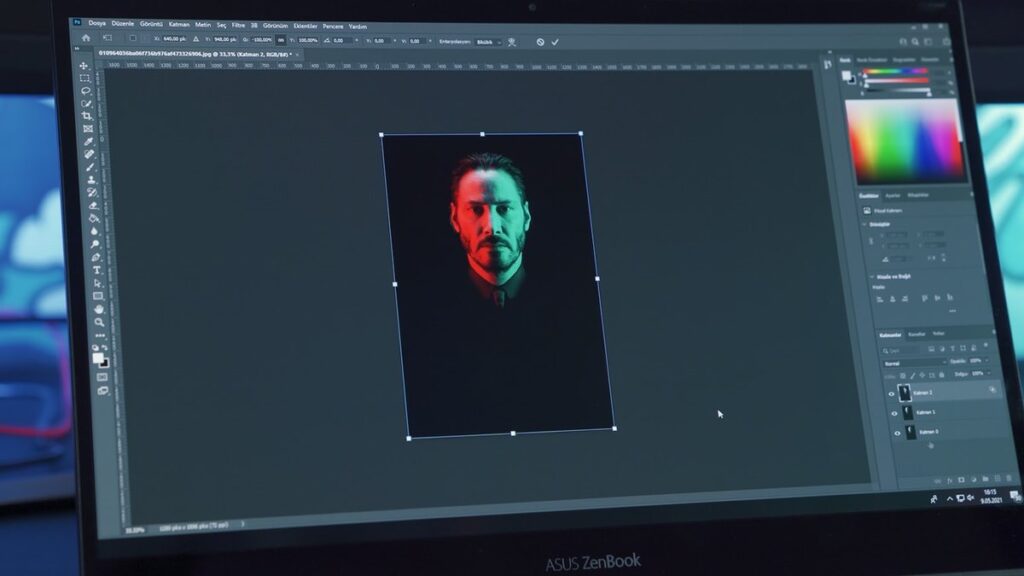This screenshot has height=576, width=1024.
Task: Delete layer using the trash icon
Action: click(1010, 479)
